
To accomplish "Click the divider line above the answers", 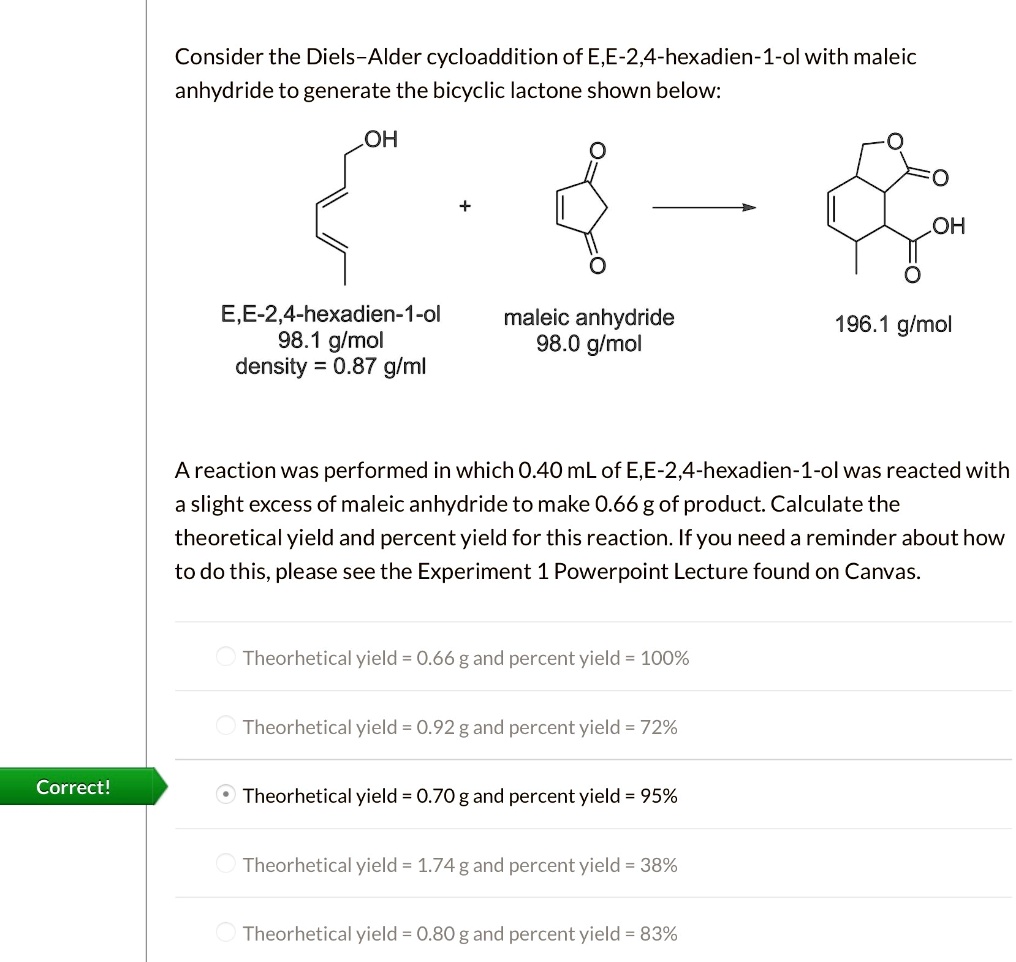I will point(593,623).
